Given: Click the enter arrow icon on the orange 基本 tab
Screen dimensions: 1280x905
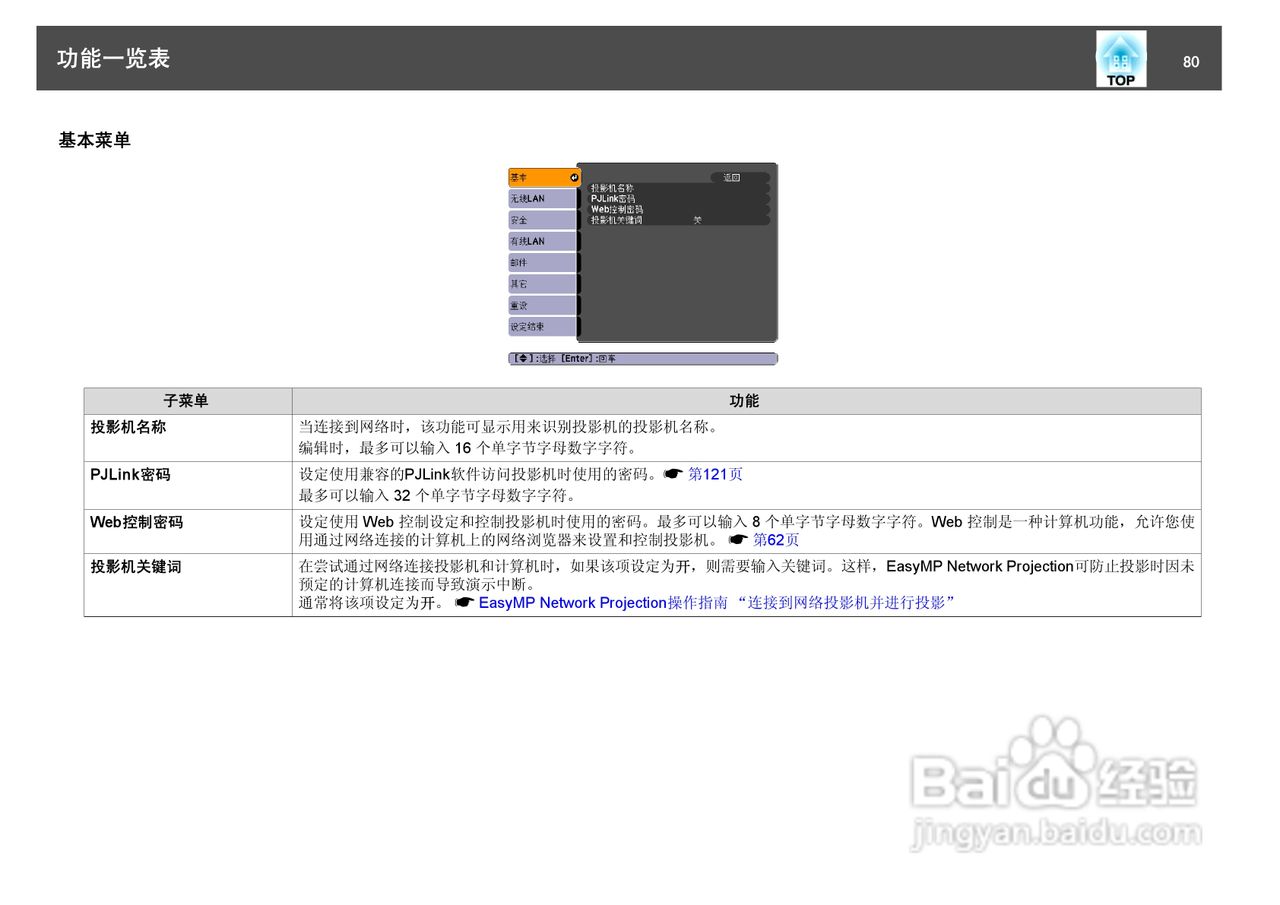Looking at the screenshot, I should click(574, 177).
